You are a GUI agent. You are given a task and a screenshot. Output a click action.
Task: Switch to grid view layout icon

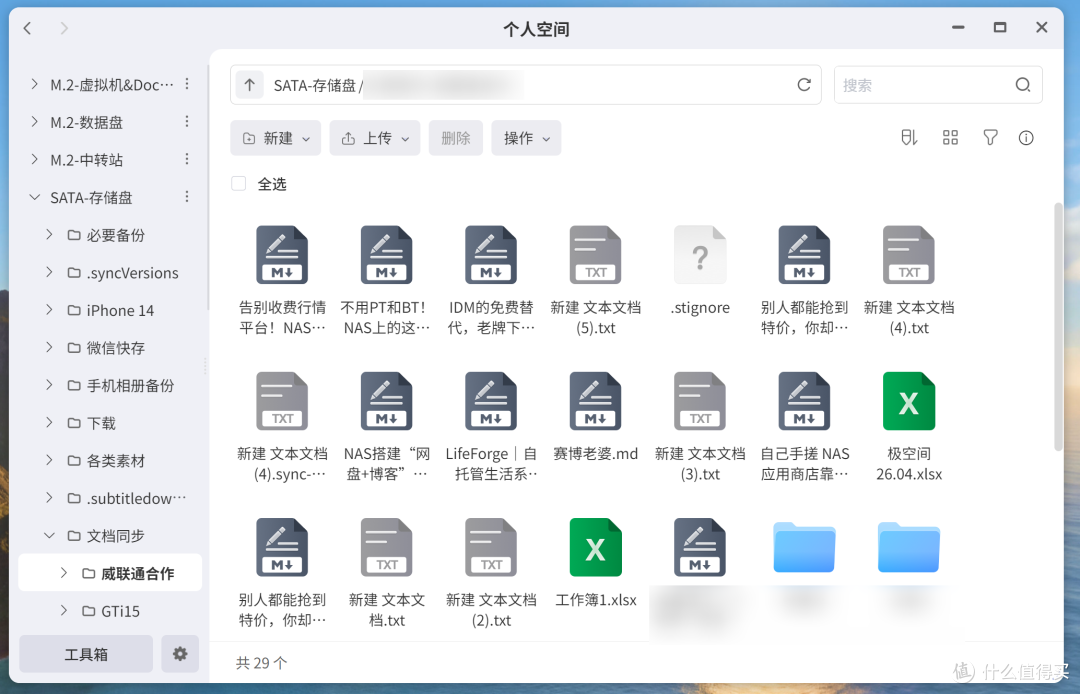[951, 138]
